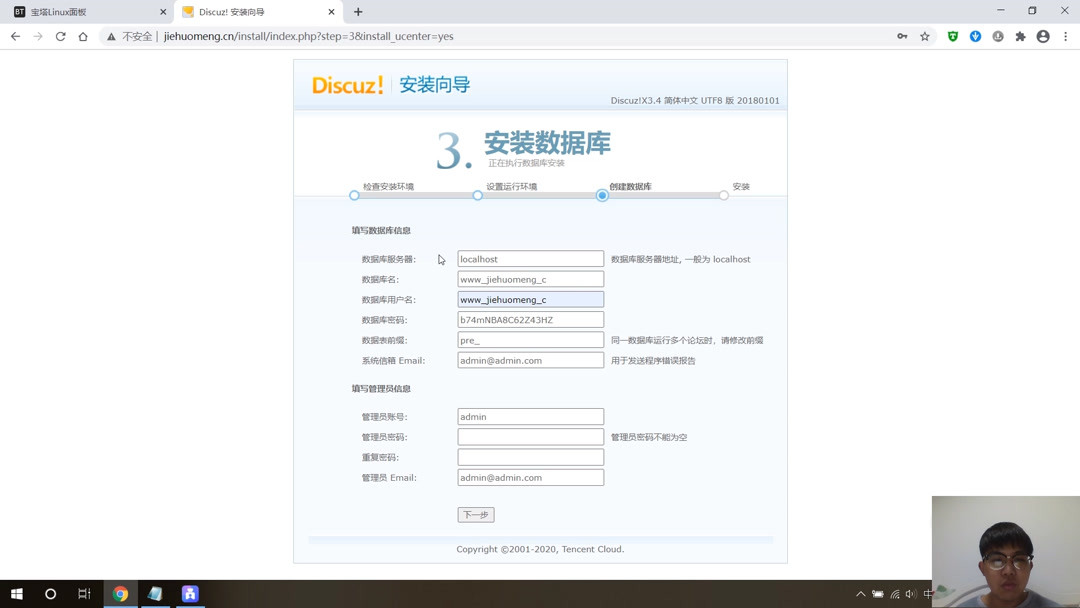The width and height of the screenshot is (1080, 608).
Task: Click inside the 管理员密码 input field
Action: tap(530, 436)
